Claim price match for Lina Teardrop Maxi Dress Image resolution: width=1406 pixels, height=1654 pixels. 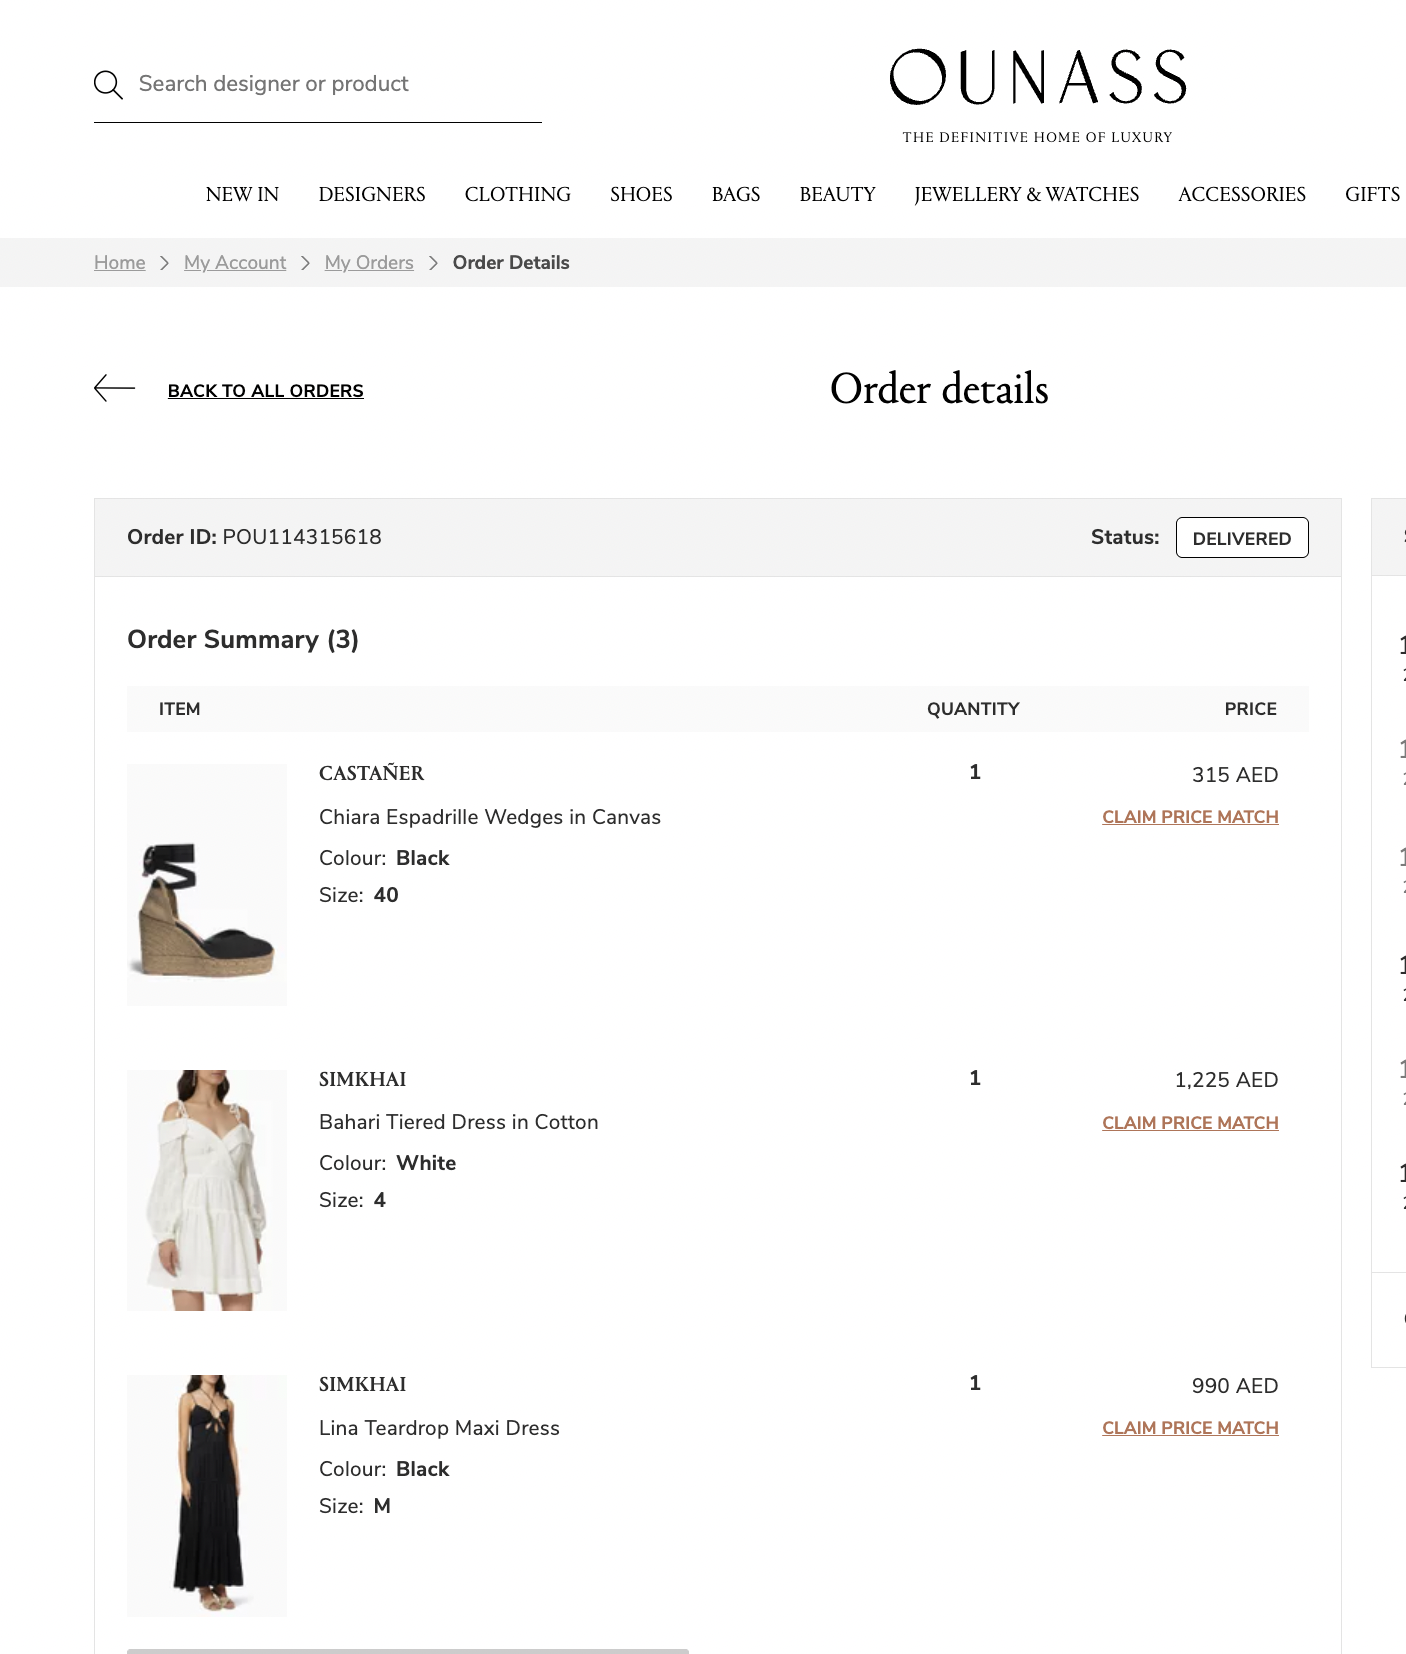point(1190,1428)
